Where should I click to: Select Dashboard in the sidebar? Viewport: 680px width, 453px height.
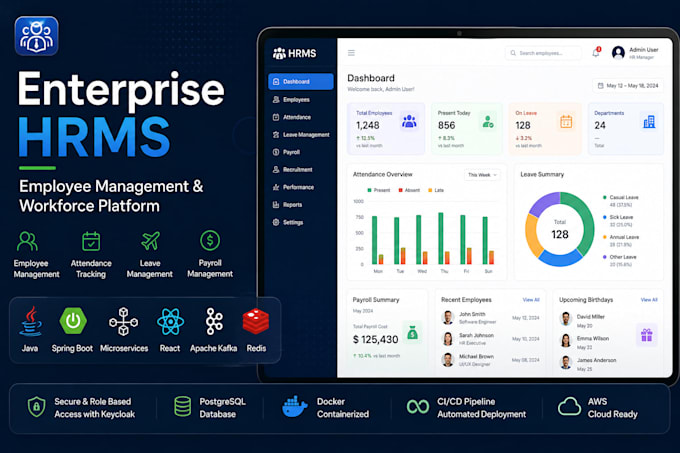click(301, 81)
